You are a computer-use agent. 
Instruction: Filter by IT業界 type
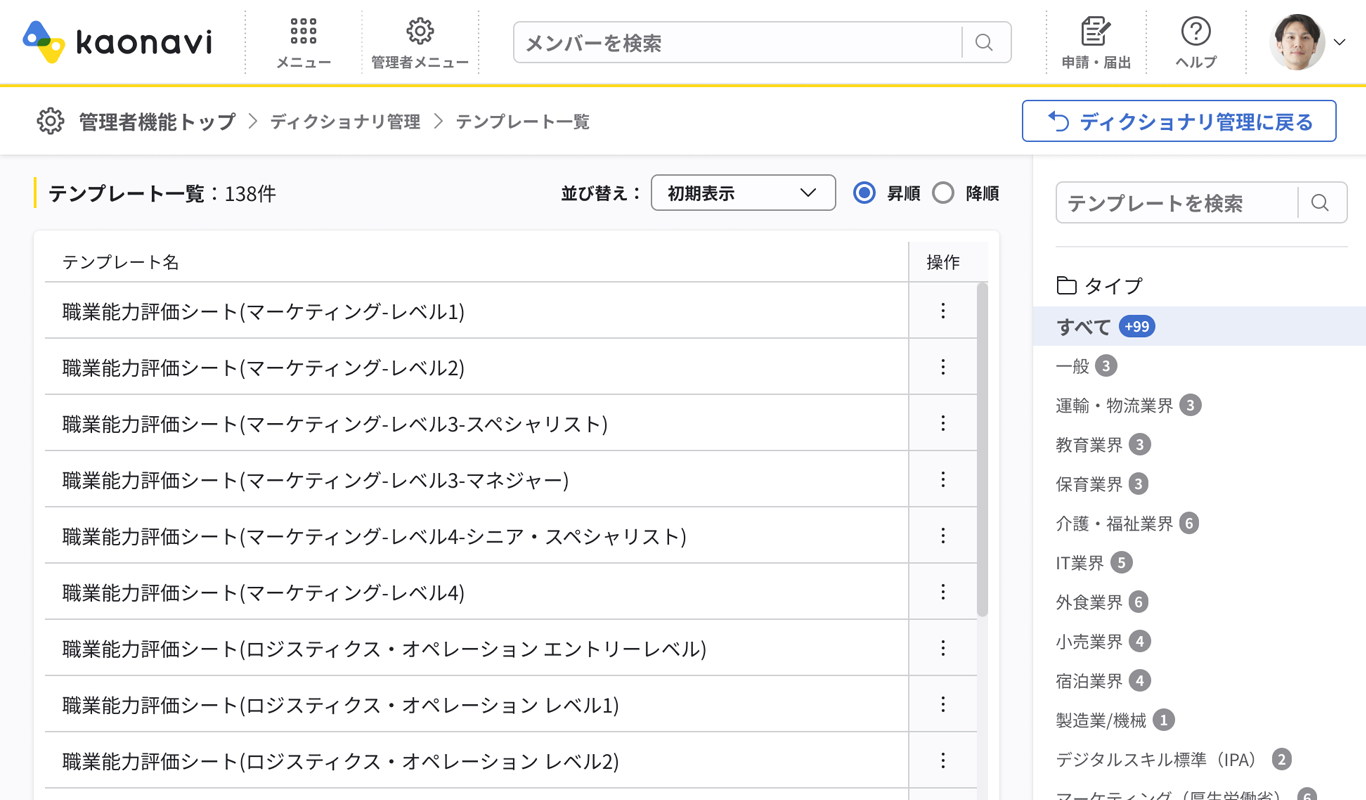coord(1080,563)
